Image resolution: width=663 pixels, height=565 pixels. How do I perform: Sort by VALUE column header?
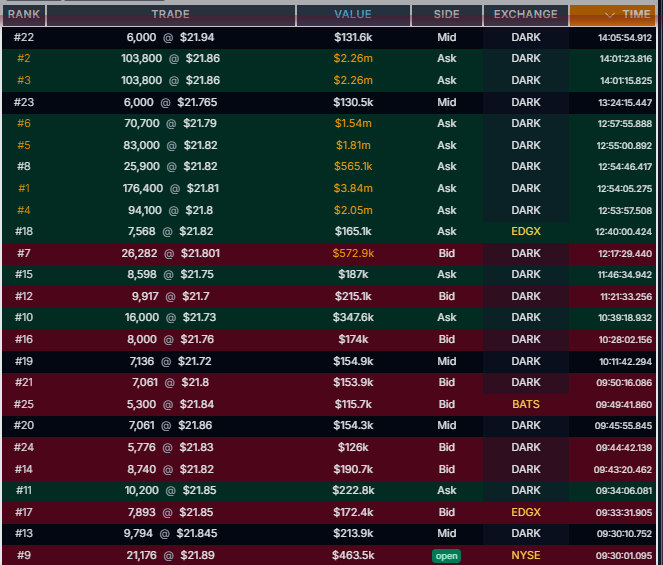pyautogui.click(x=353, y=14)
